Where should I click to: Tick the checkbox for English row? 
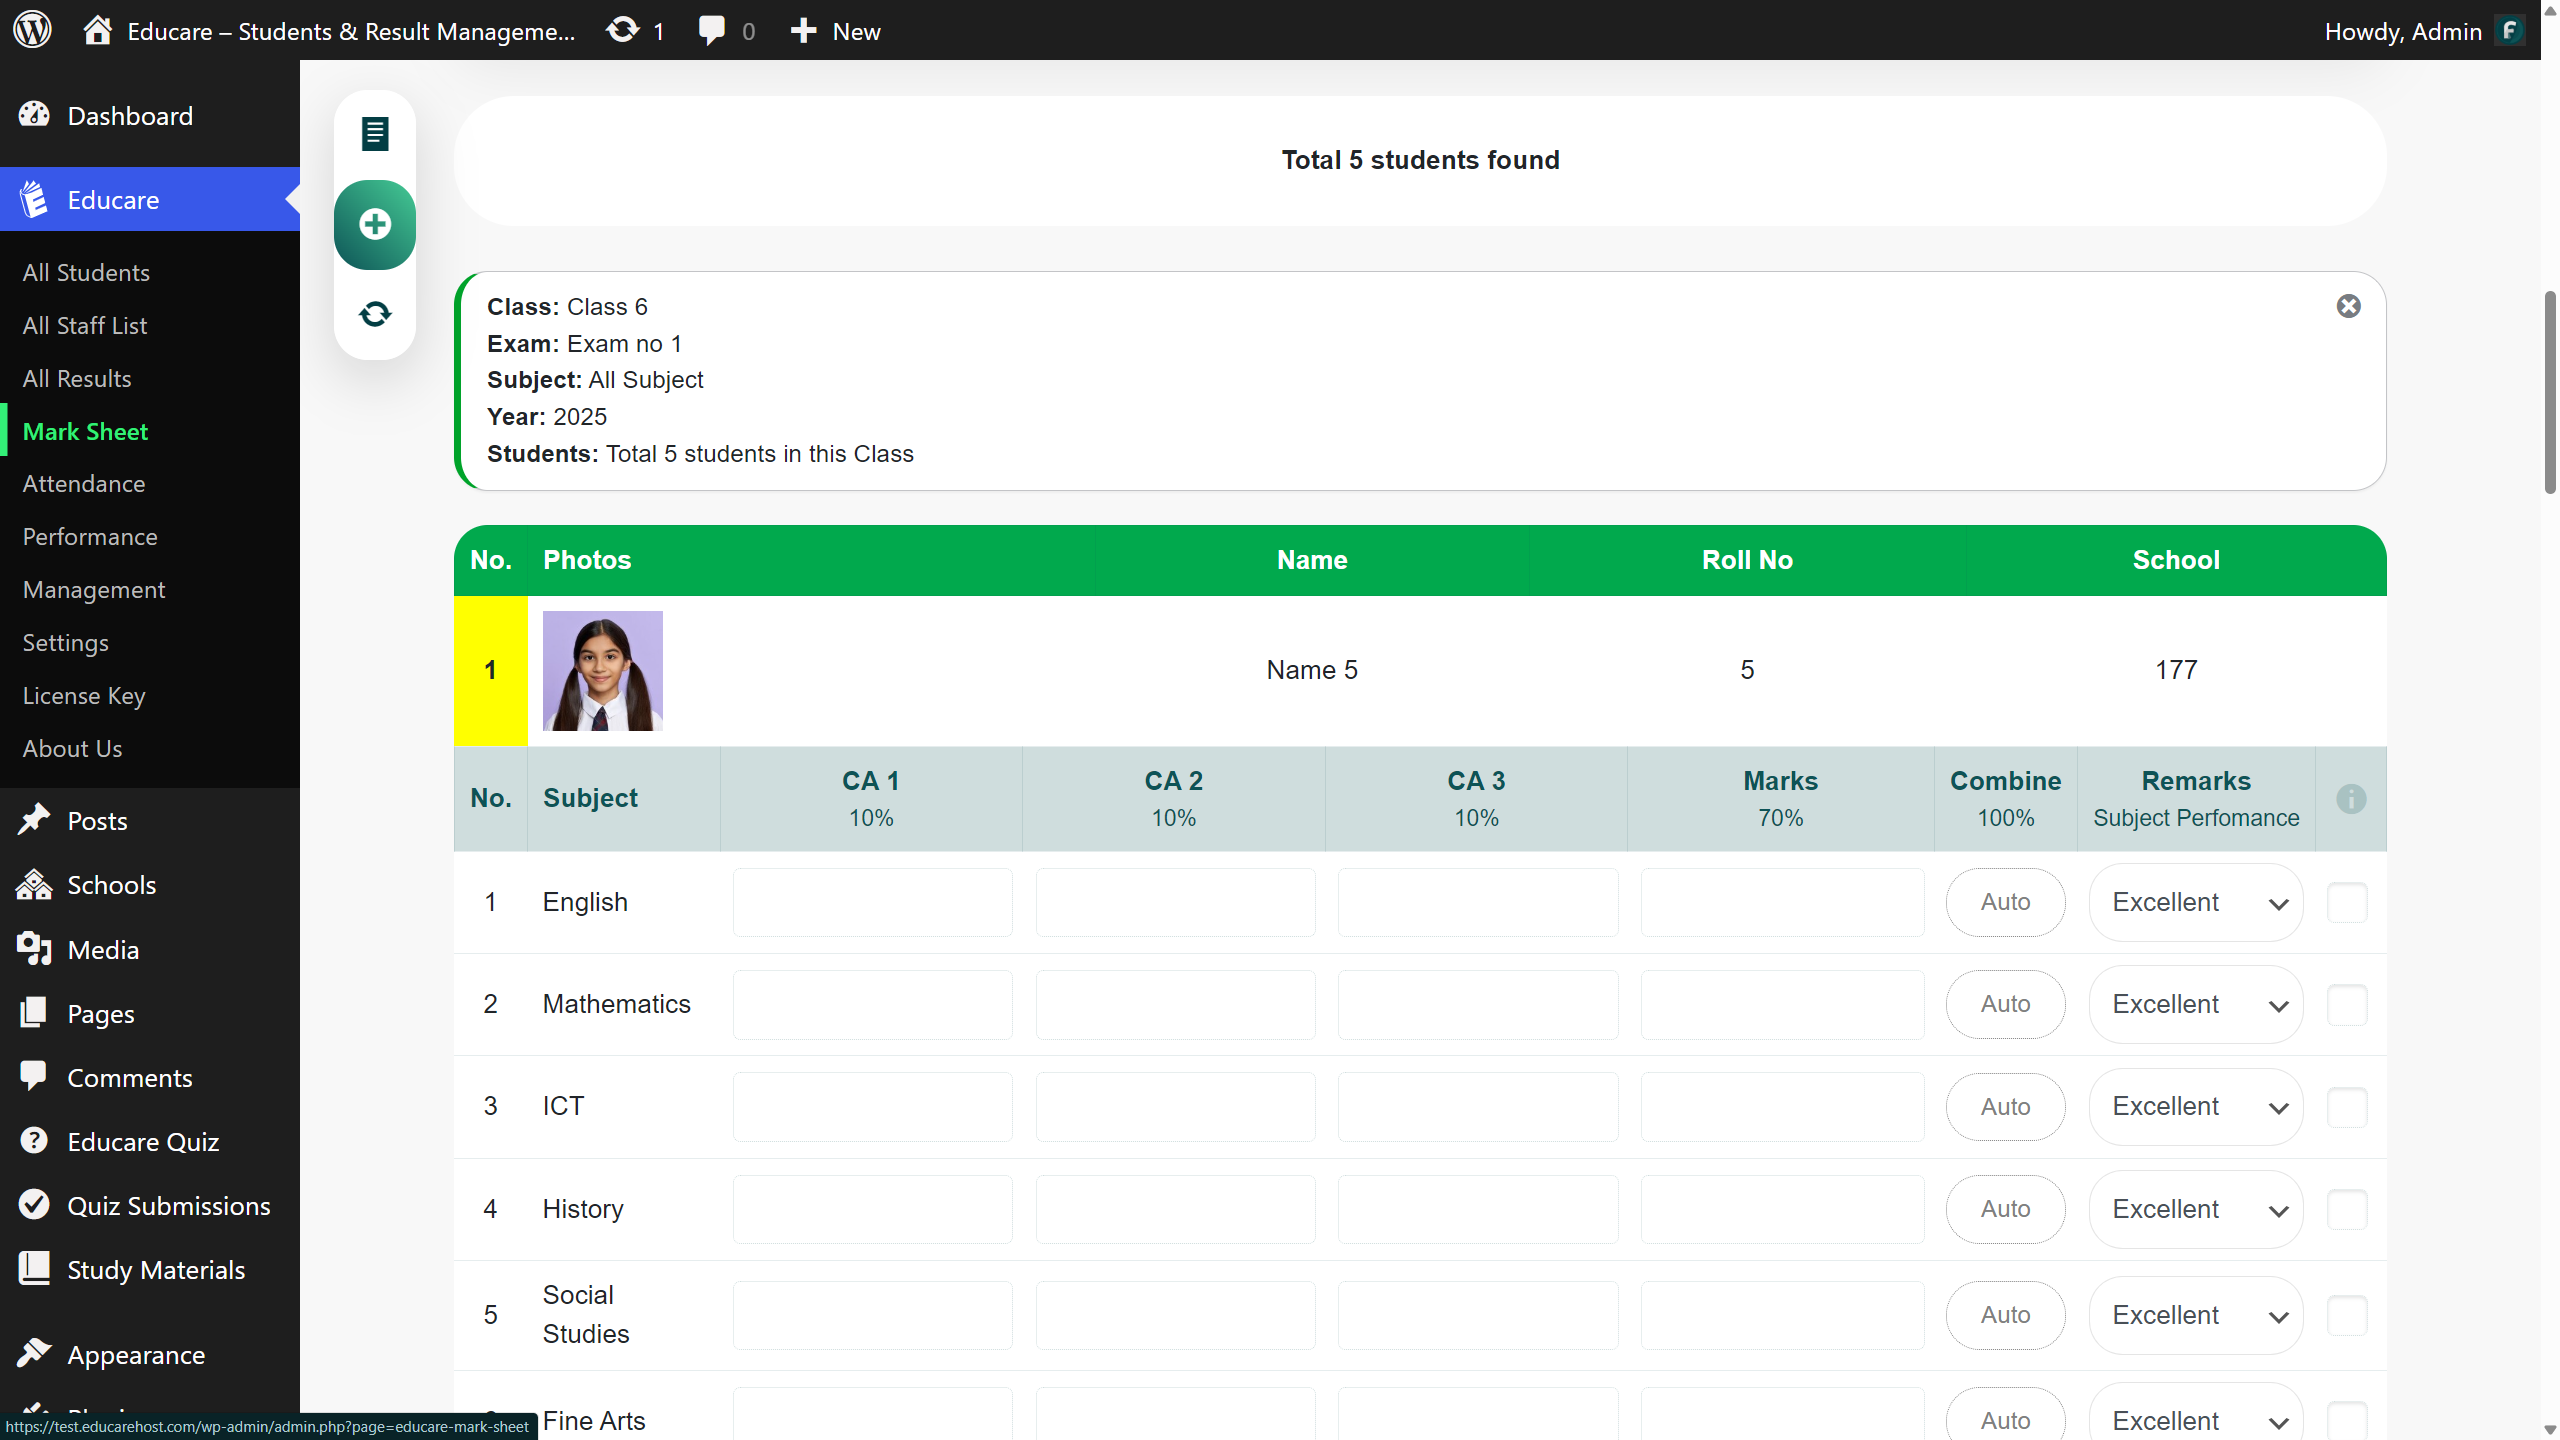pyautogui.click(x=2347, y=902)
